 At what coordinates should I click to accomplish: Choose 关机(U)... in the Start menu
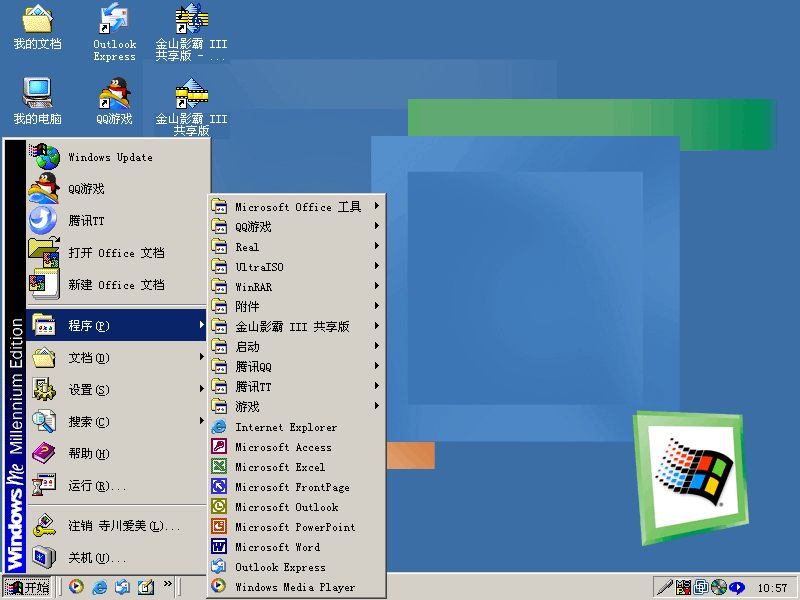[x=117, y=557]
